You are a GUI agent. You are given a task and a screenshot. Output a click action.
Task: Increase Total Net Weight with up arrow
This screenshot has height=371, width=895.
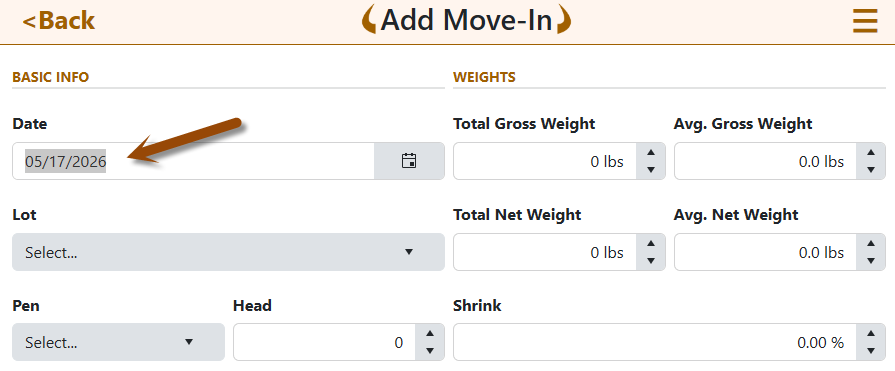coord(650,243)
